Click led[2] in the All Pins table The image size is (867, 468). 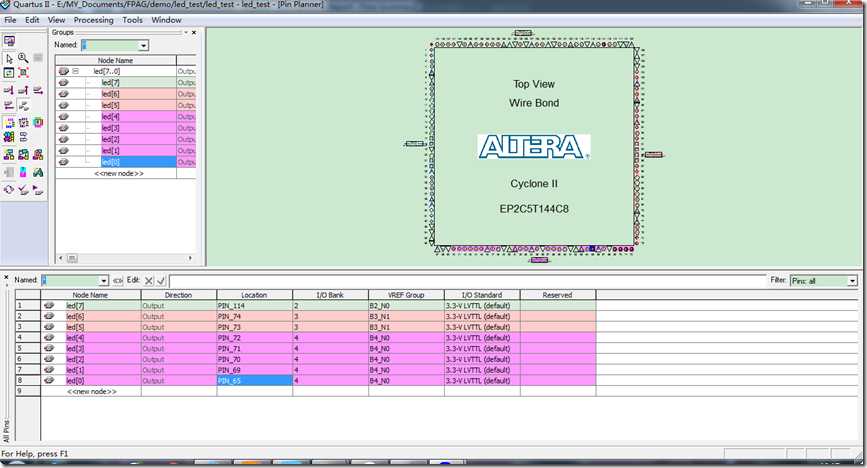(x=75, y=359)
